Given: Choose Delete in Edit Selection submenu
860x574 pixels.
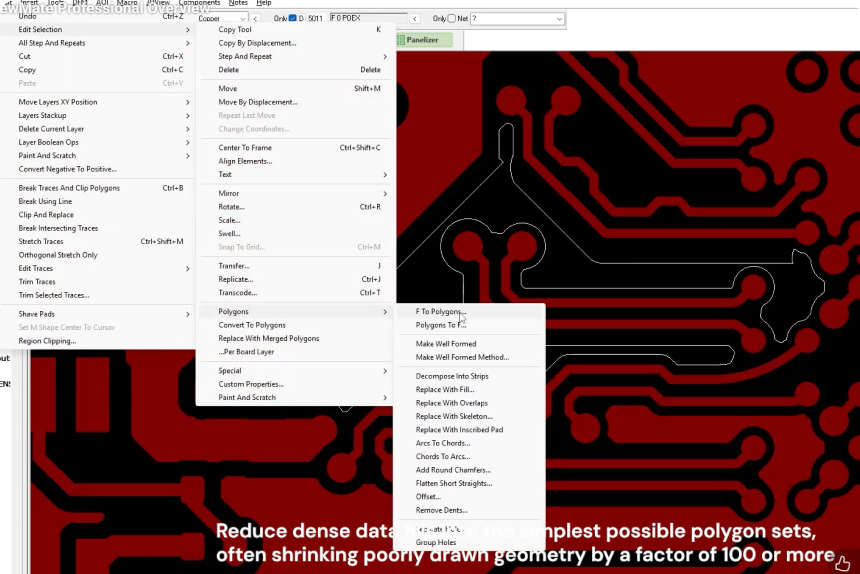Looking at the screenshot, I should (x=295, y=70).
